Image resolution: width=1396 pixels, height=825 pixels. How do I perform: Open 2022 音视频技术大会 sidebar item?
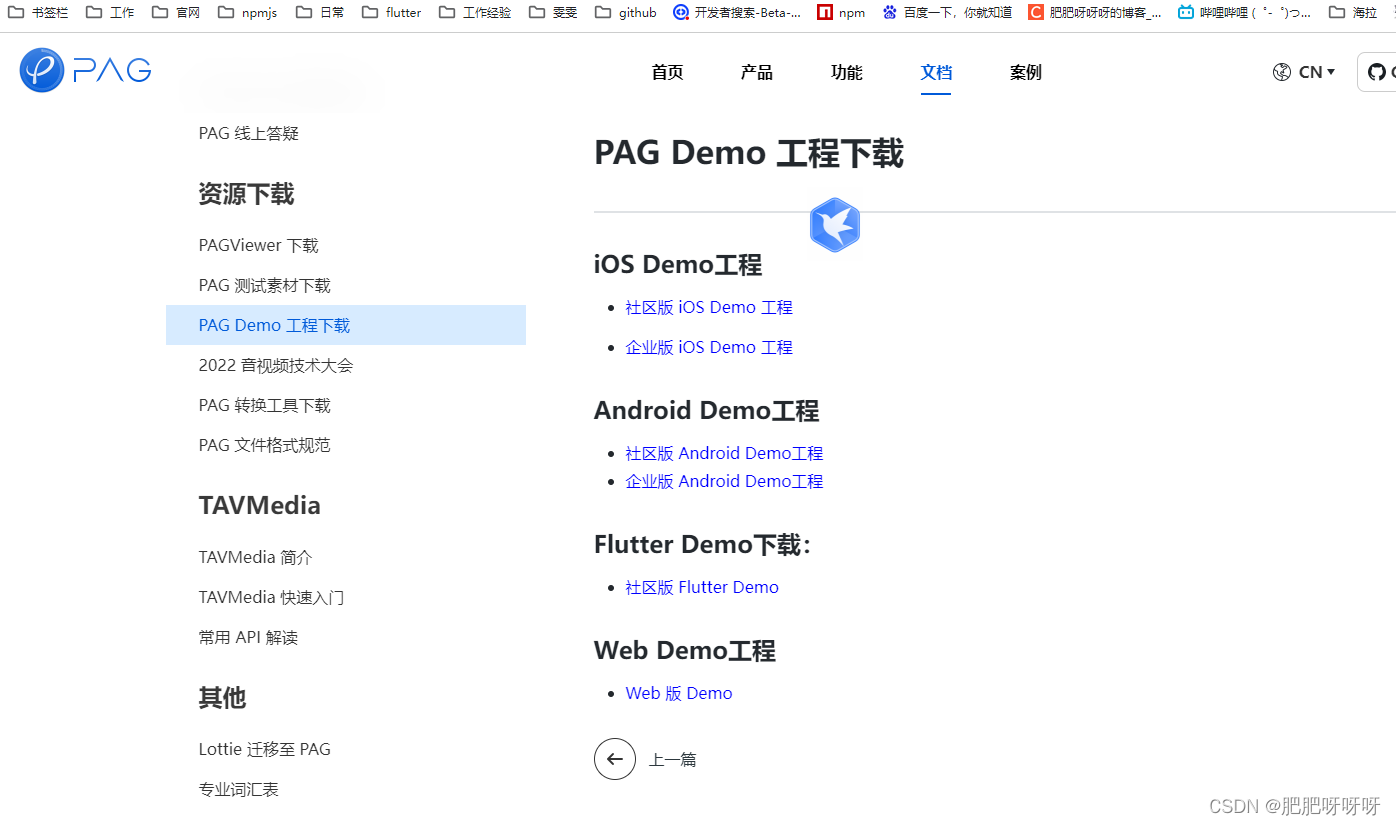[276, 365]
